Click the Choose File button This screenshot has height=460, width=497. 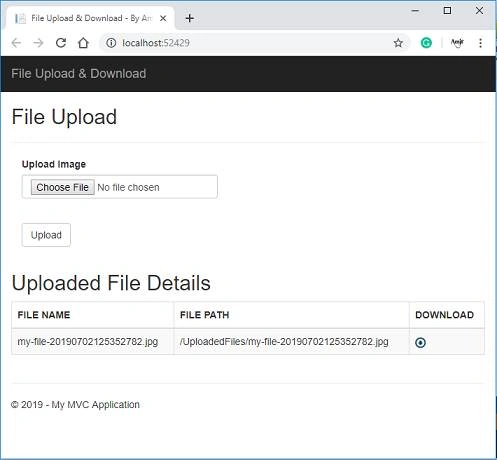[x=62, y=187]
